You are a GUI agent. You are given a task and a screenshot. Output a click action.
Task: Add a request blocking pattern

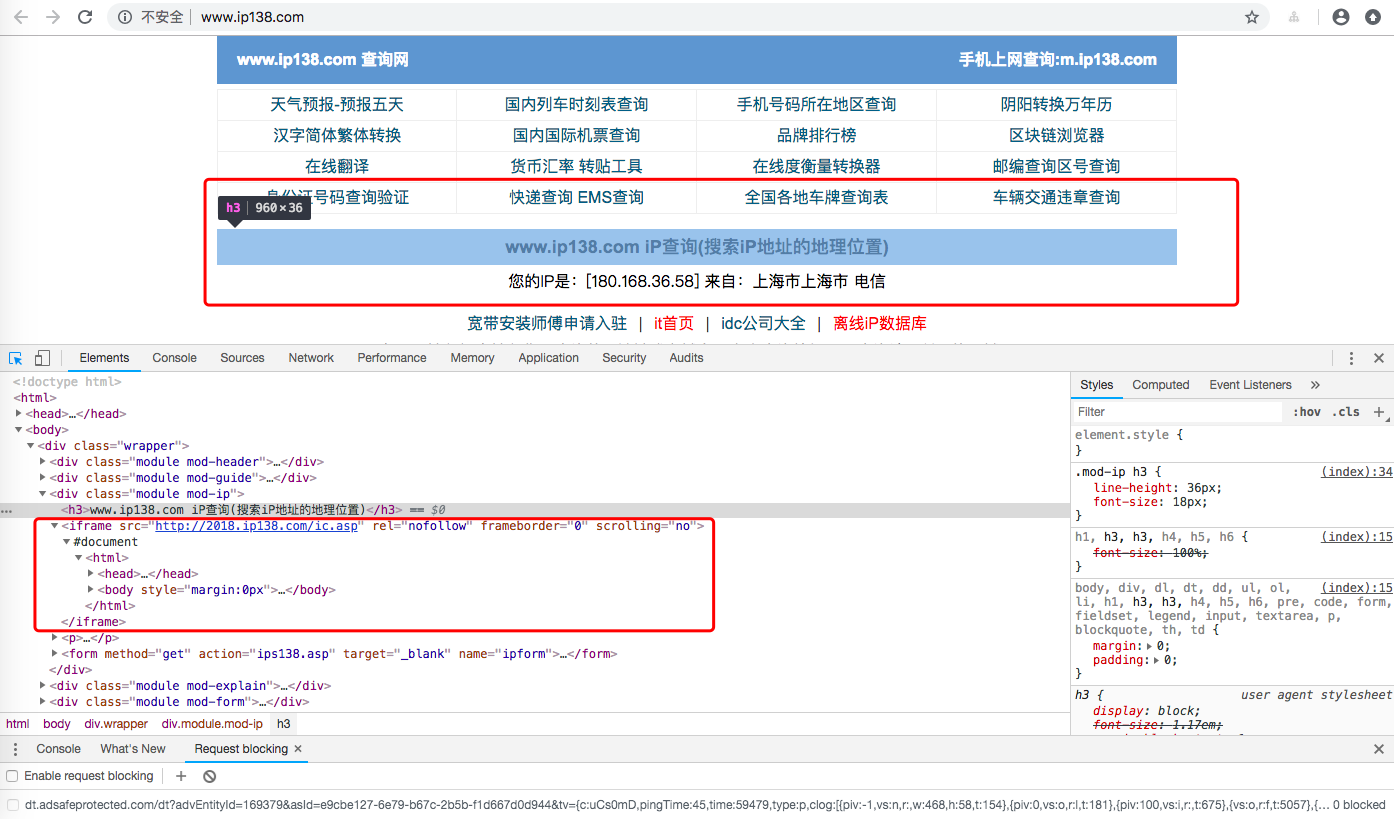click(181, 776)
